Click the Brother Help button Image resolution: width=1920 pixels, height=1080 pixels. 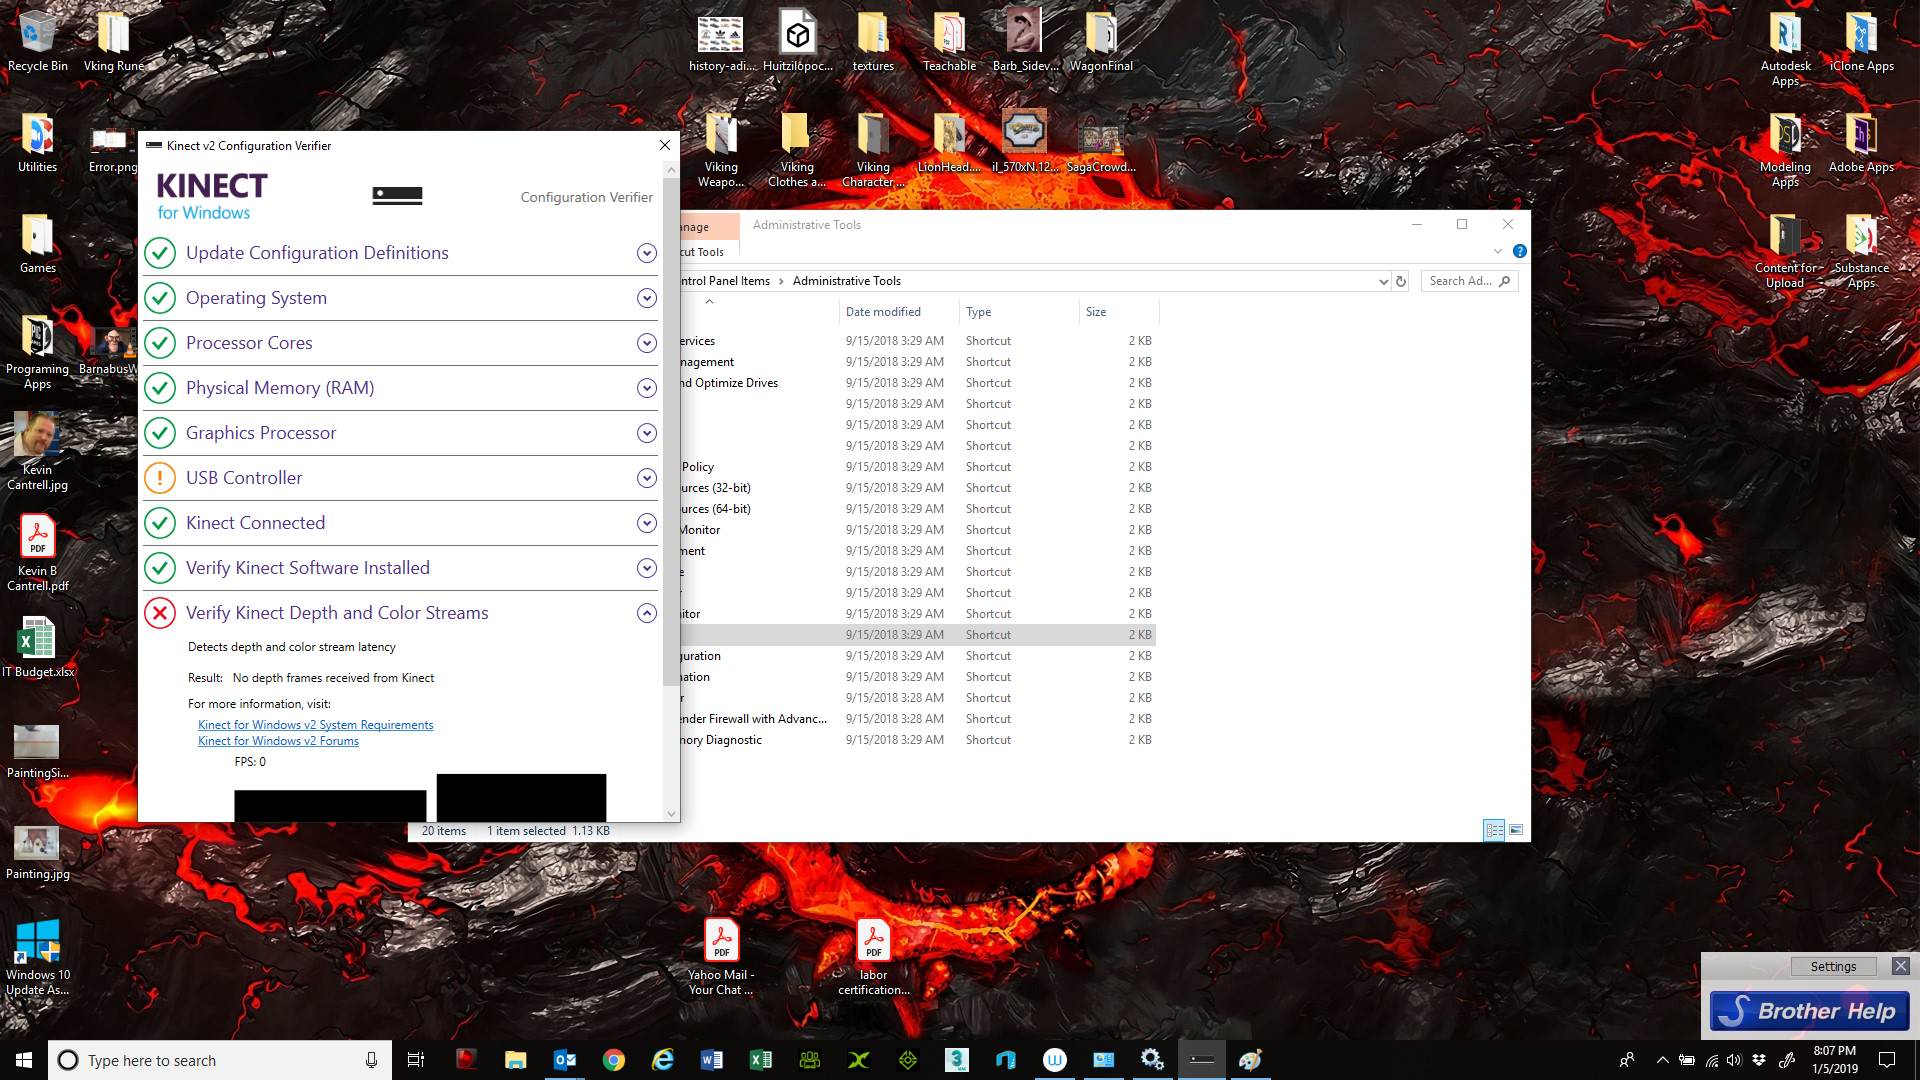(x=1809, y=1011)
